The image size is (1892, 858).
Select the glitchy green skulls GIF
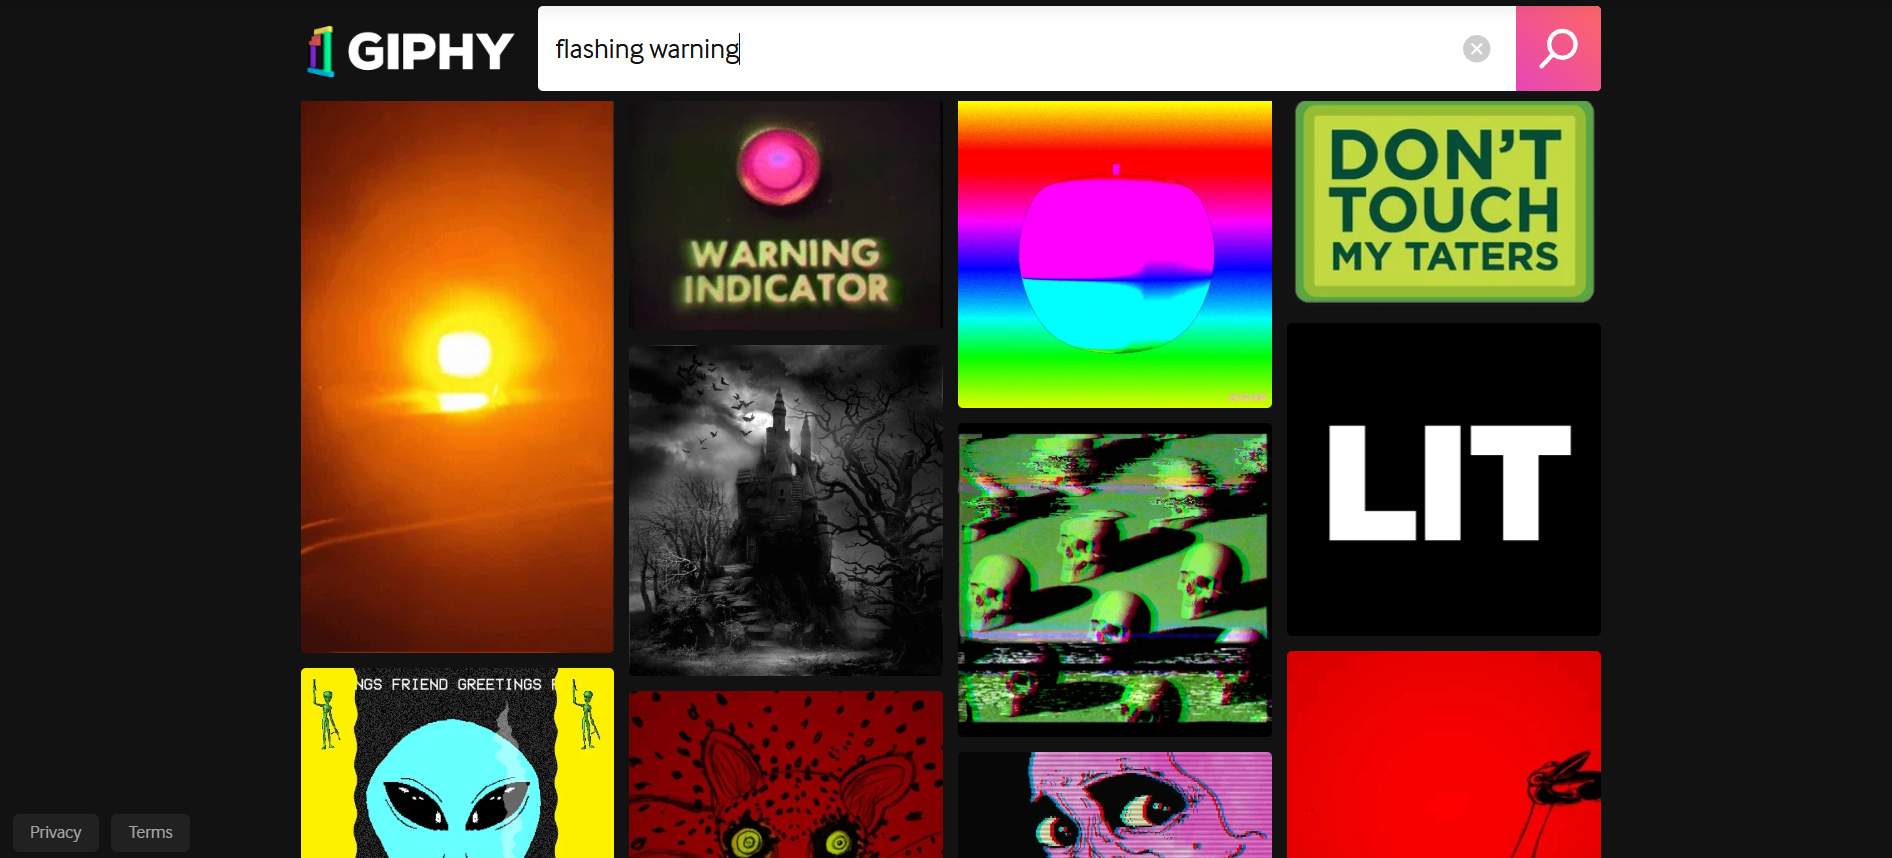[x=1115, y=580]
